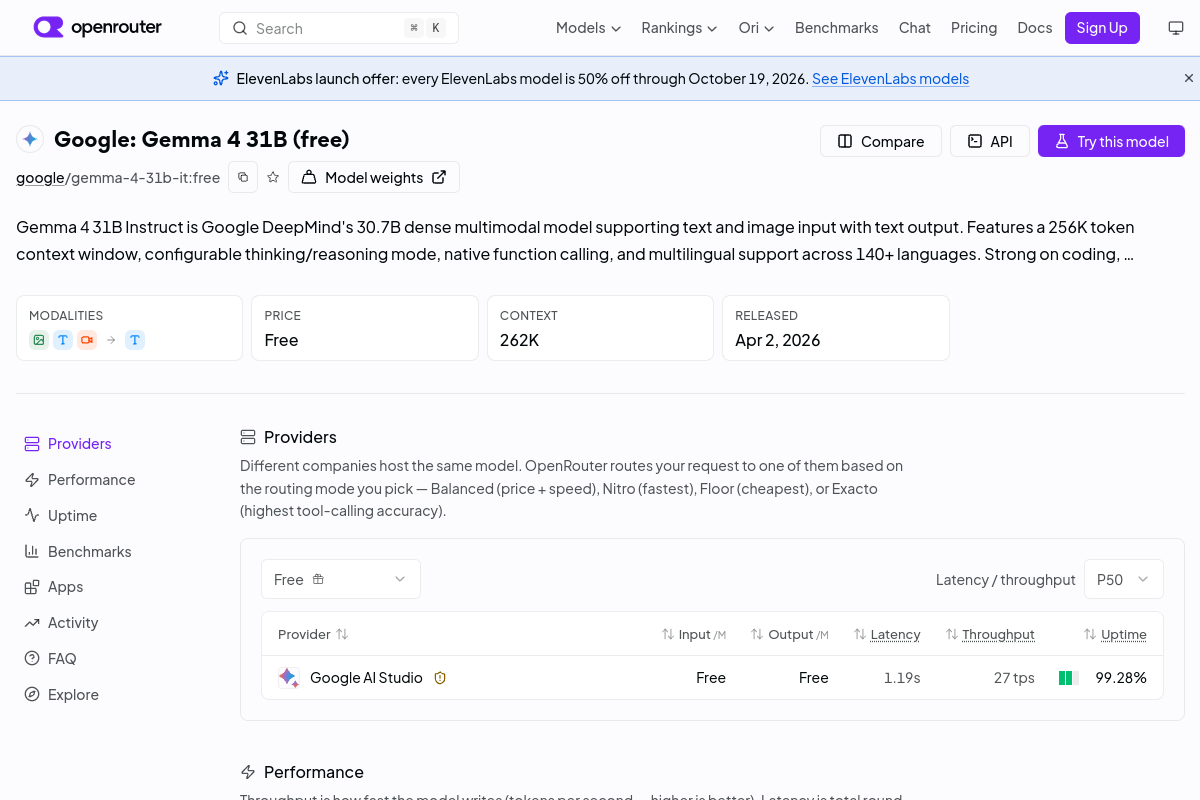Sort by Output price column
This screenshot has height=800, width=1200.
coord(790,634)
